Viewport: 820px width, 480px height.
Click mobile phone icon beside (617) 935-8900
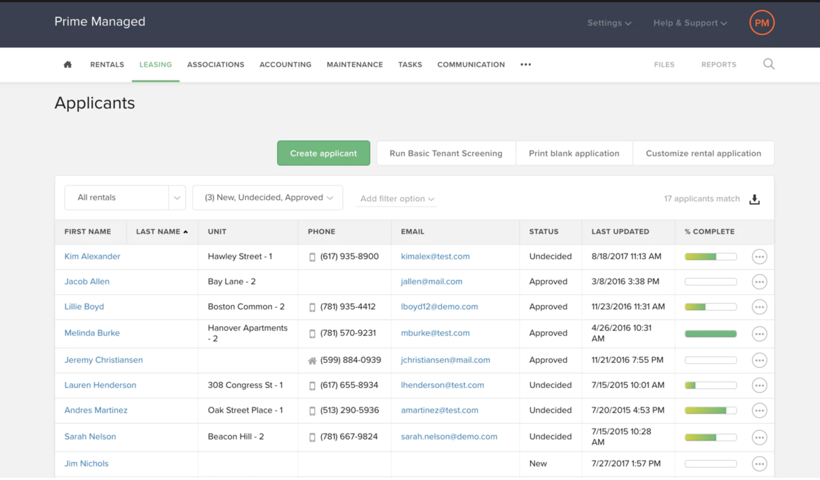click(312, 257)
